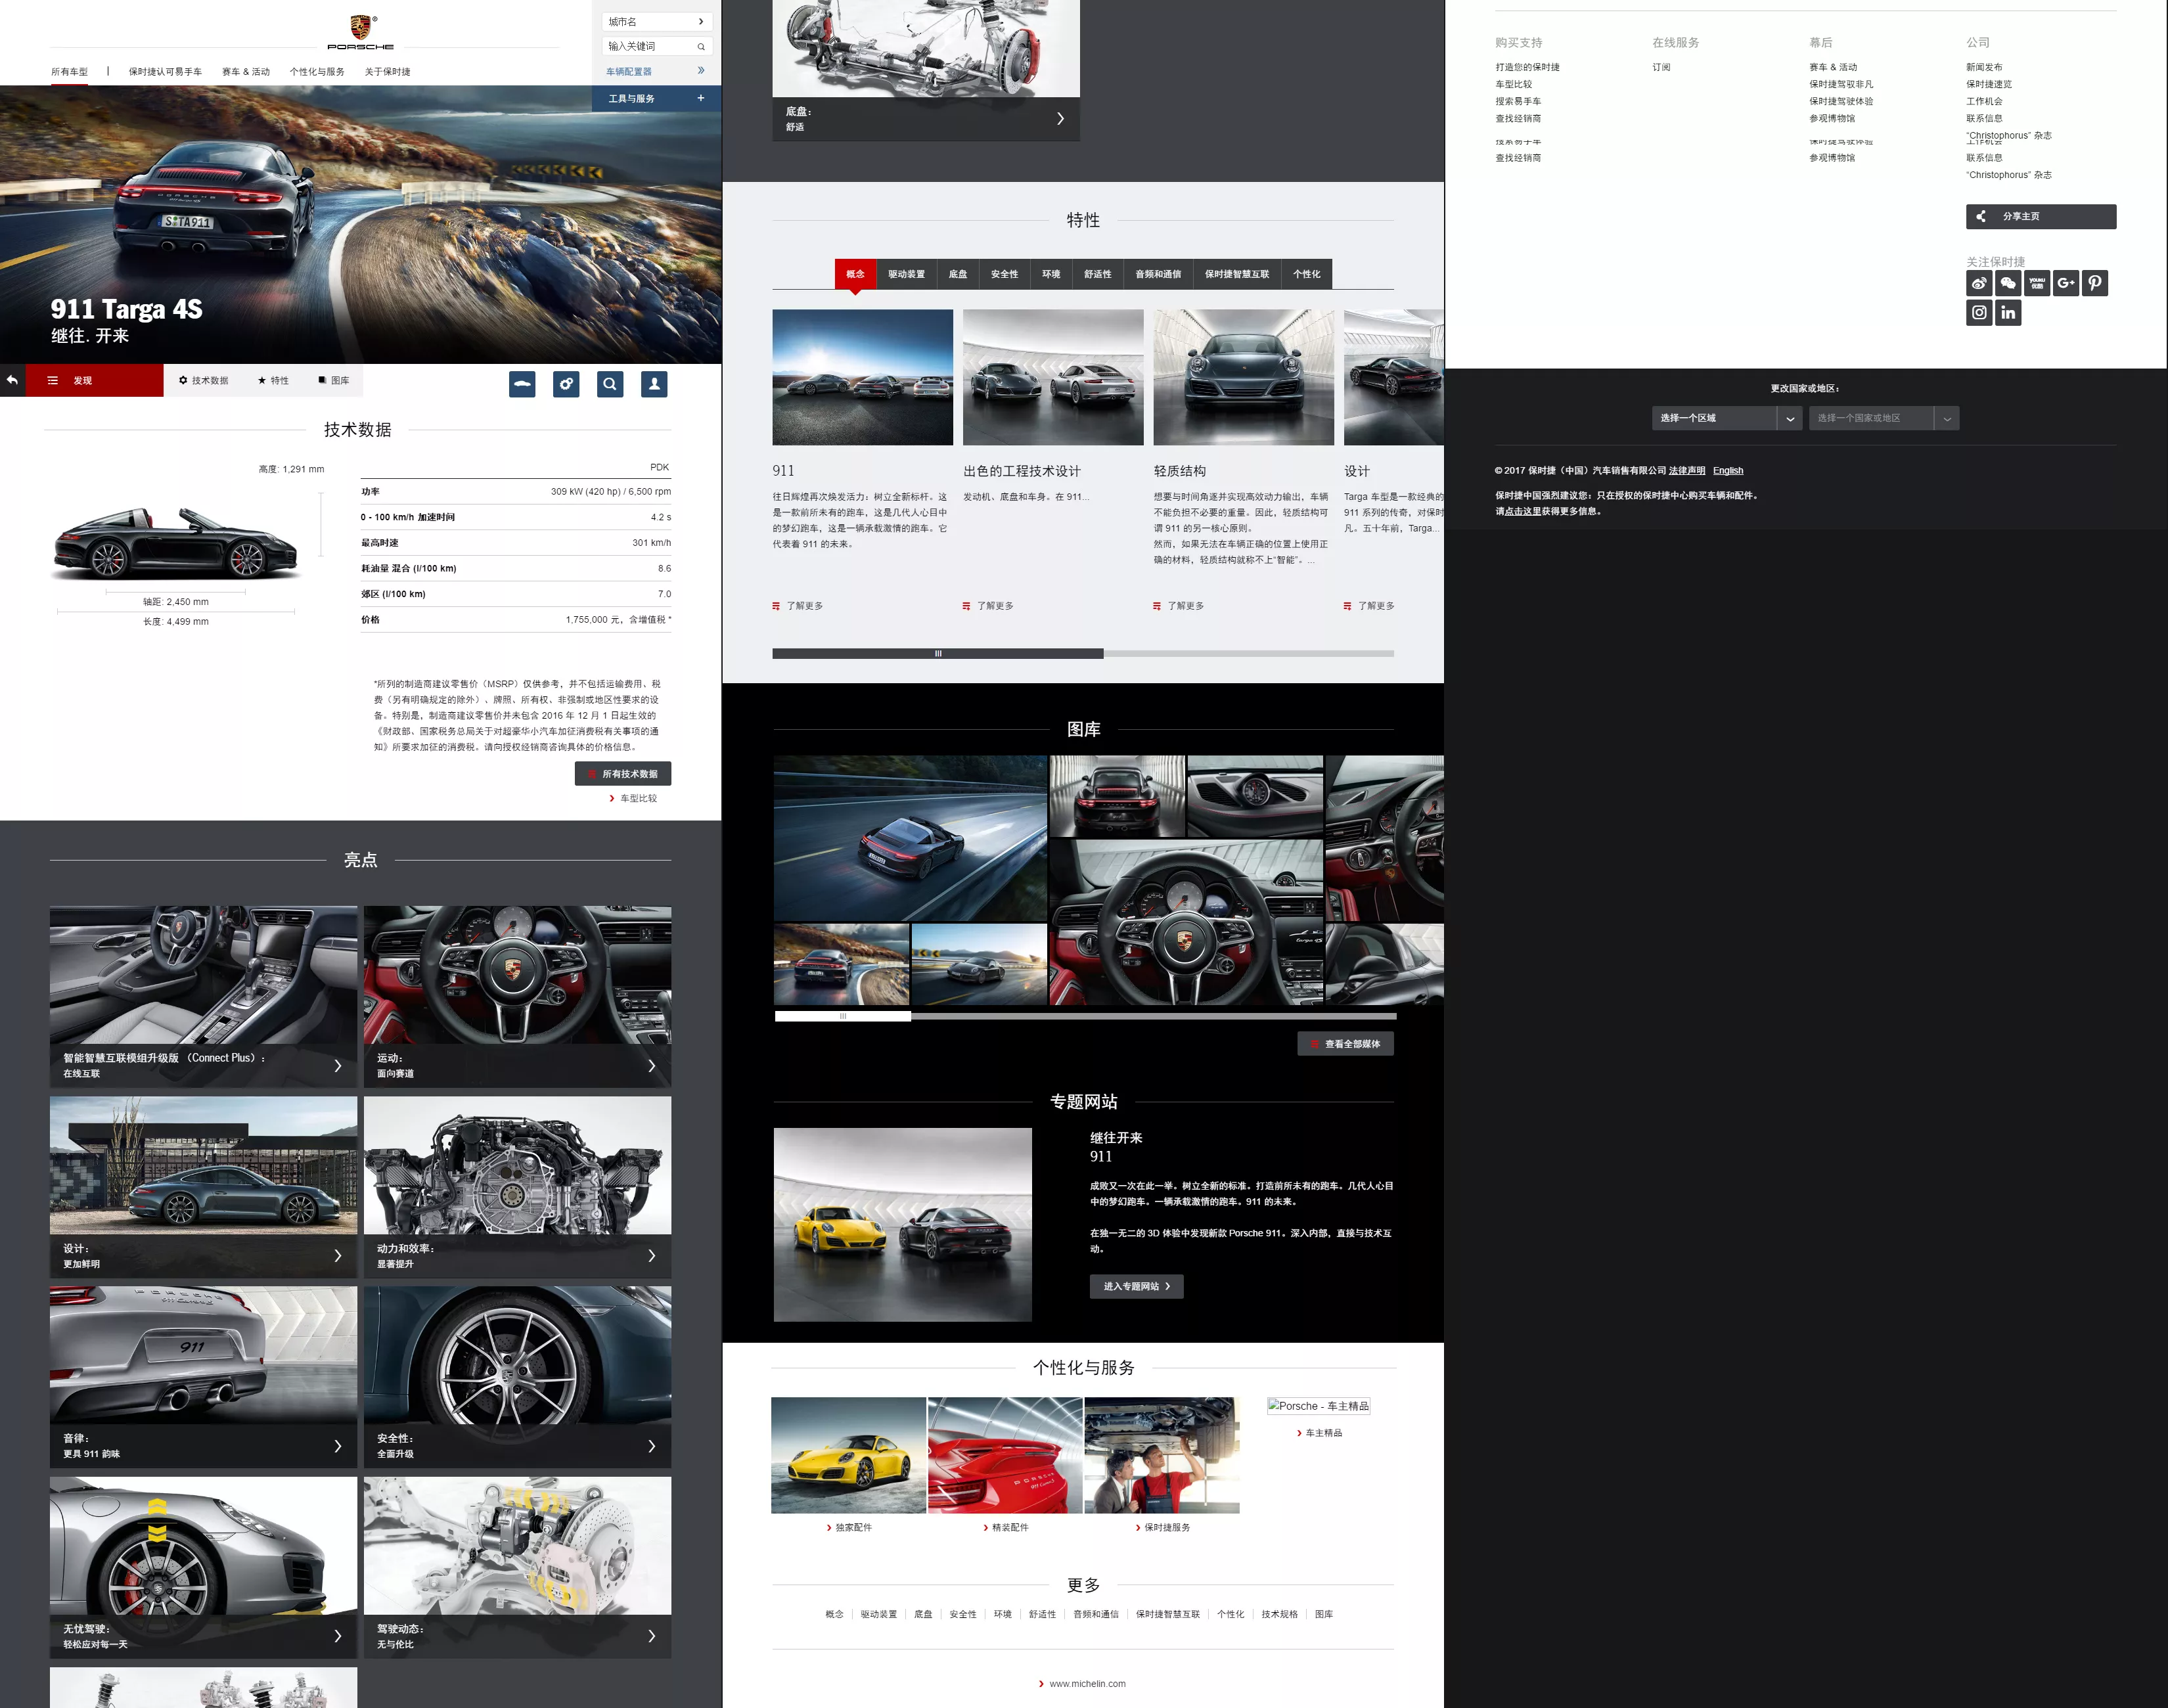Focus the 输入关键词 search field
Screen dimensions: 2168x1708
[657, 46]
